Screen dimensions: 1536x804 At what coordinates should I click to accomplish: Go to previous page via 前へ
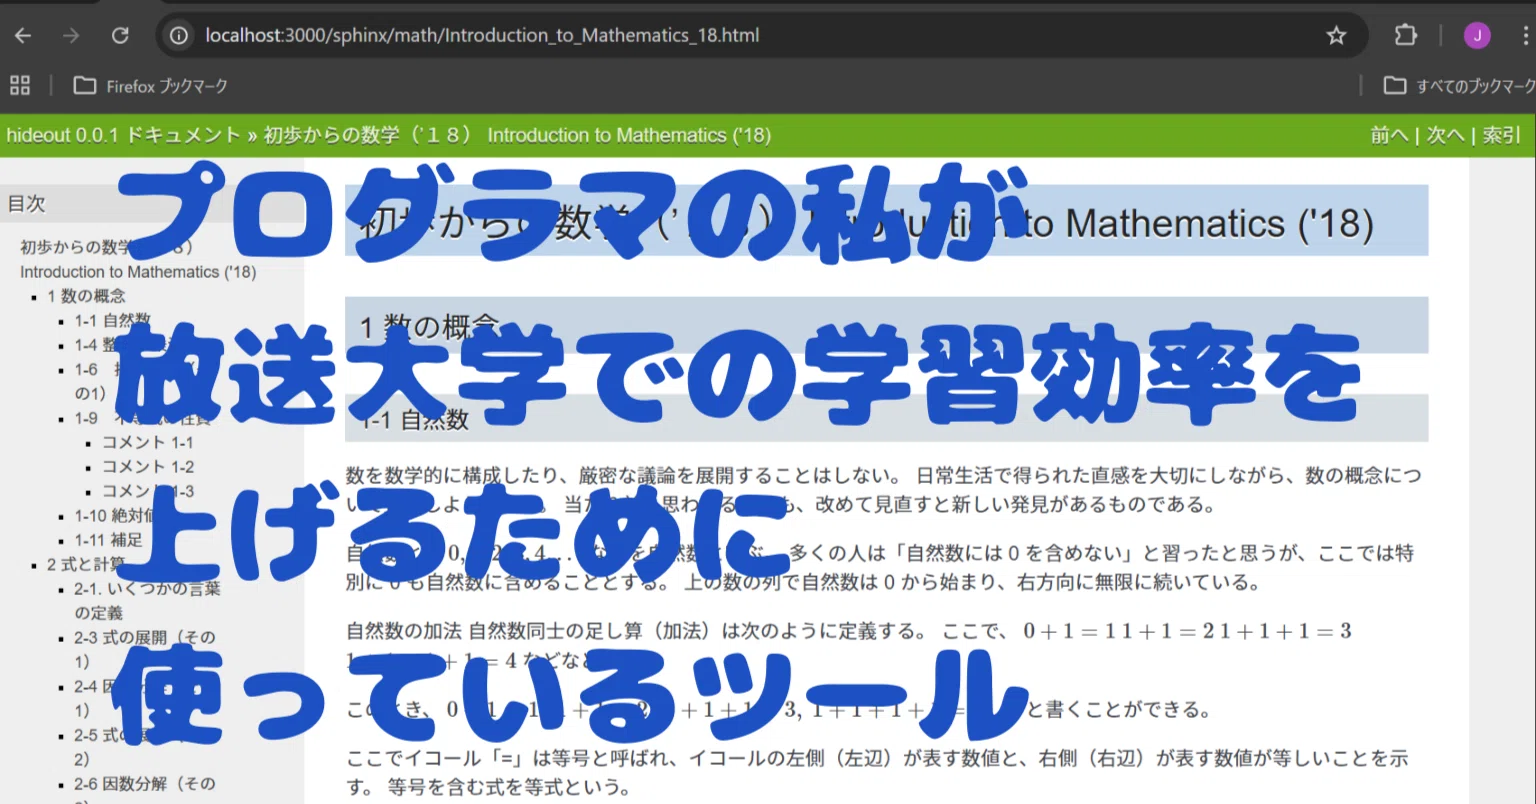pyautogui.click(x=1389, y=135)
